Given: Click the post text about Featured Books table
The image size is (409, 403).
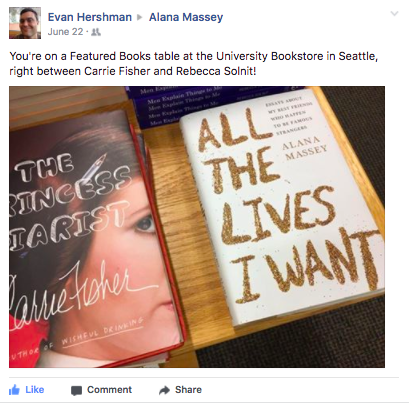Looking at the screenshot, I should point(194,63).
